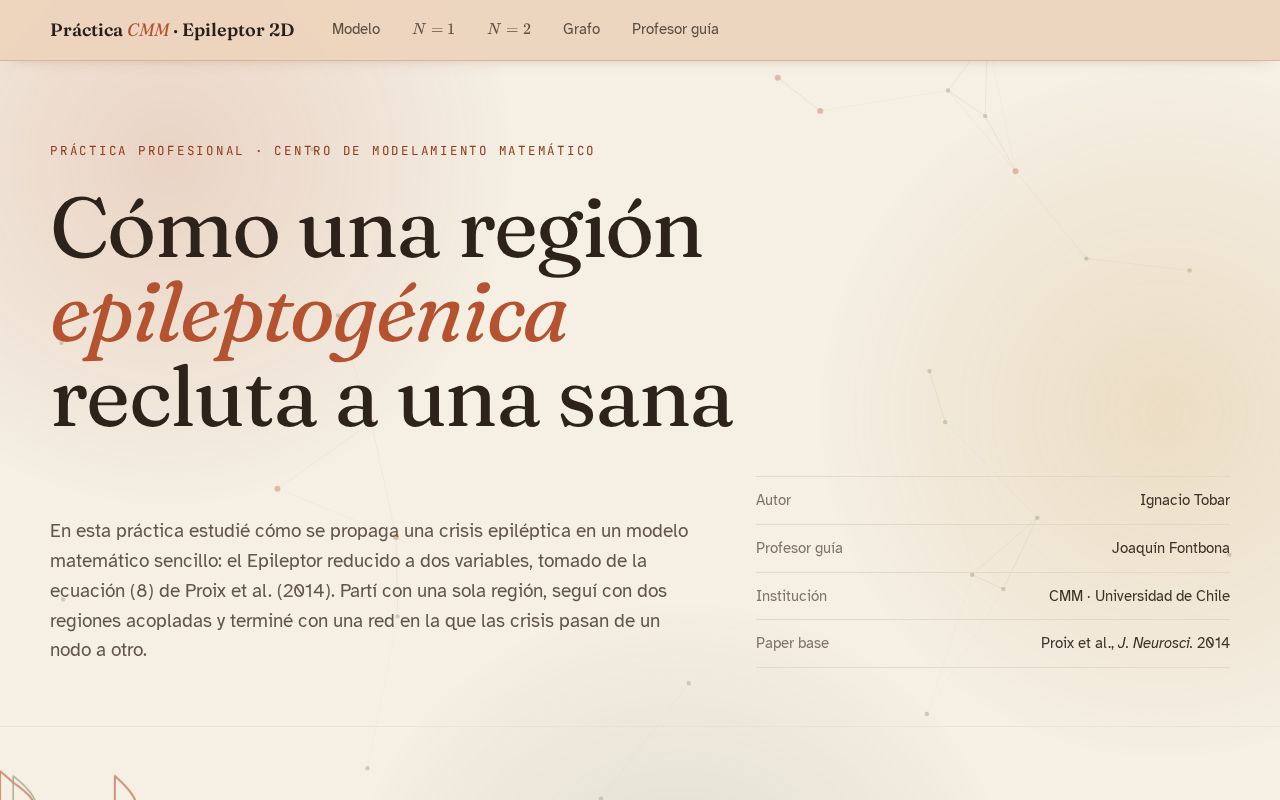Click the Paper base row label
Viewport: 1280px width, 800px height.
[x=792, y=643]
